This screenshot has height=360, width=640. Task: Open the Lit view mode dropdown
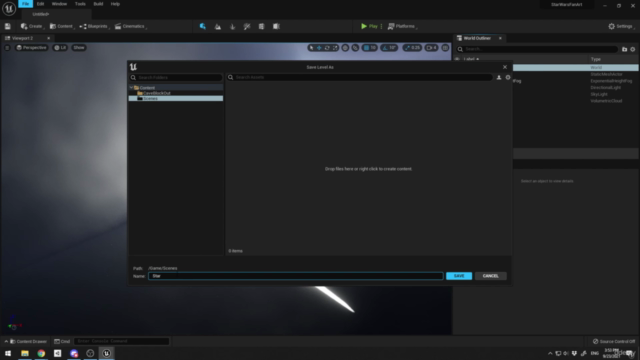60,48
